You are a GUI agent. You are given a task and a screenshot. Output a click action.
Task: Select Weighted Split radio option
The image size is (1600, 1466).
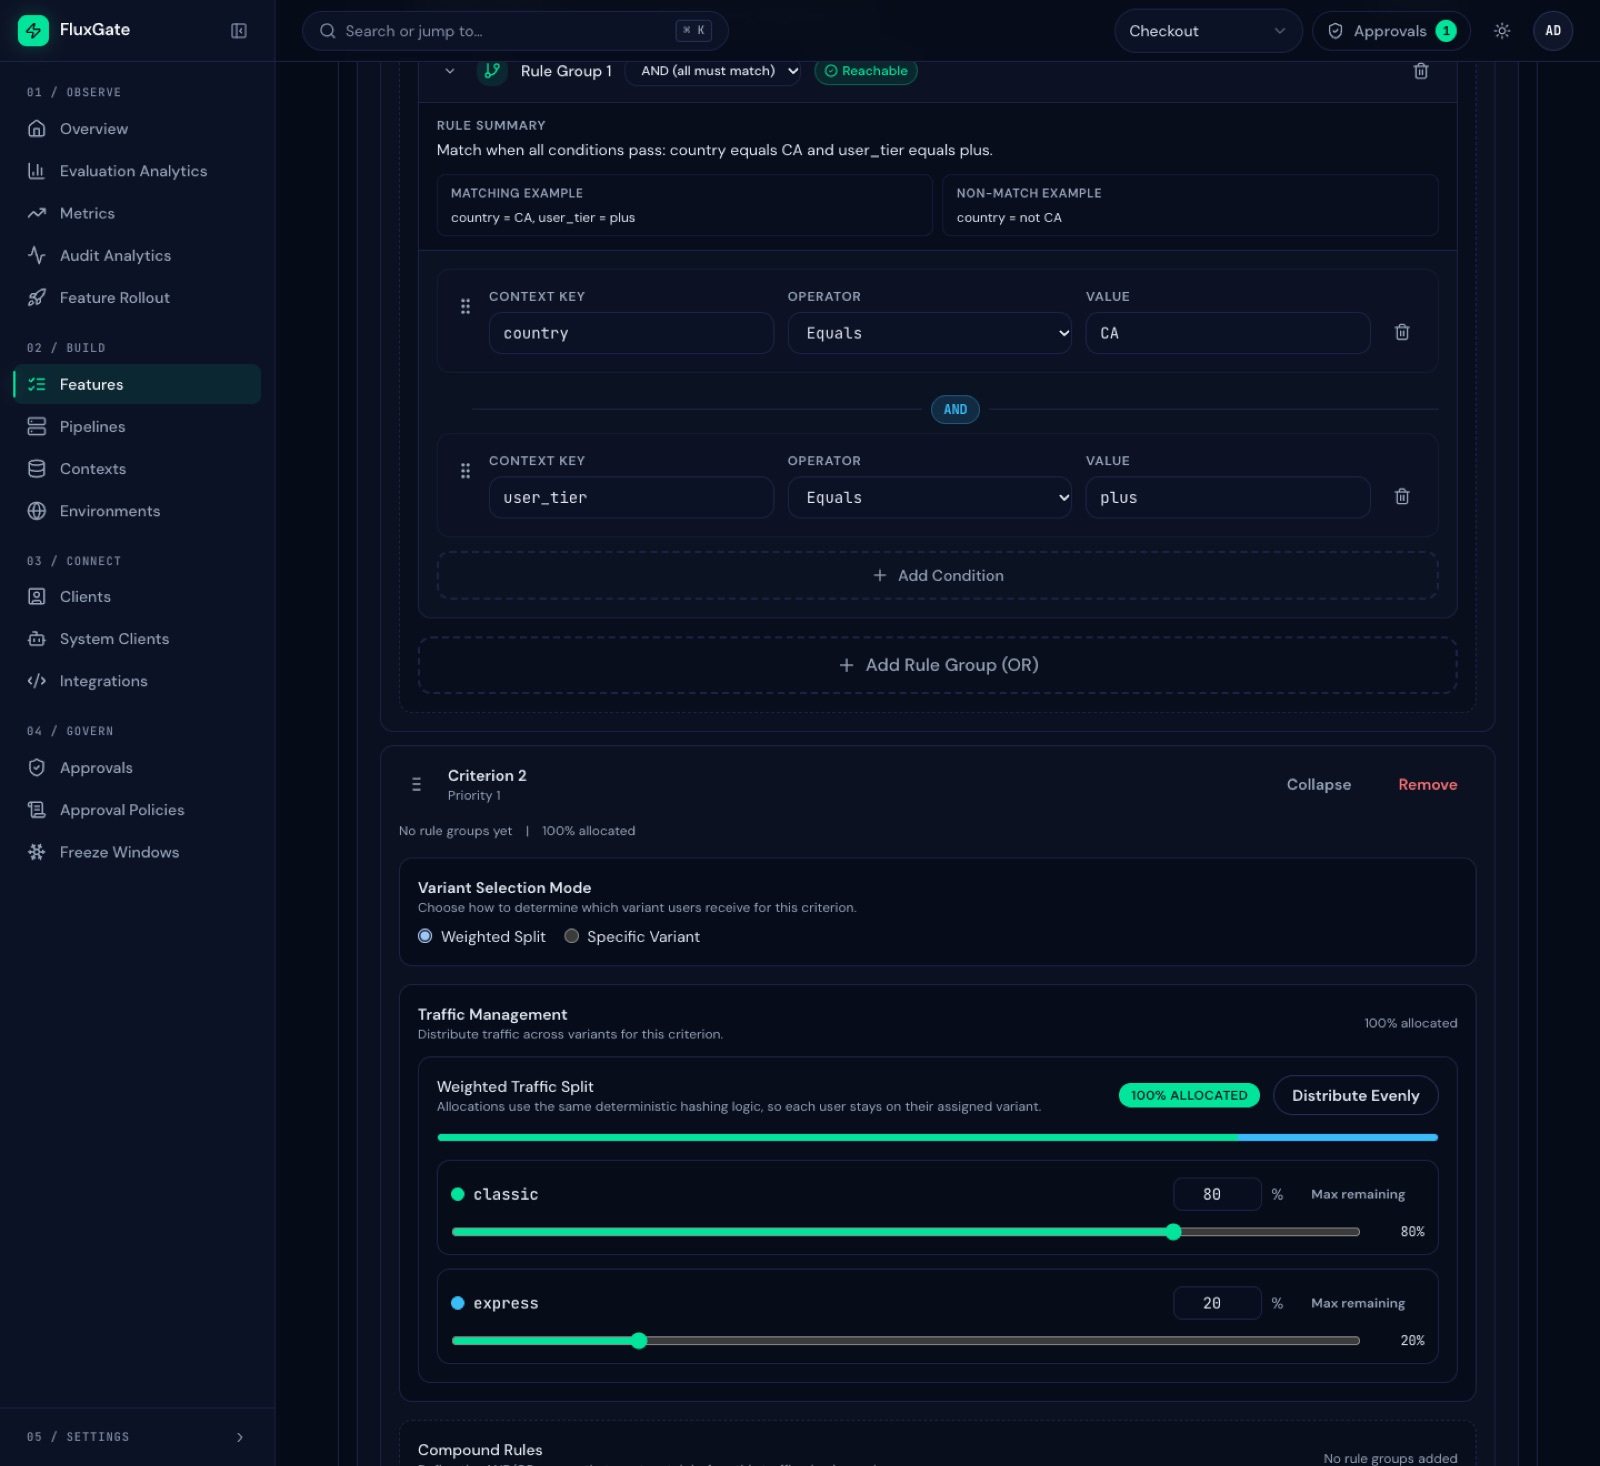pyautogui.click(x=425, y=936)
